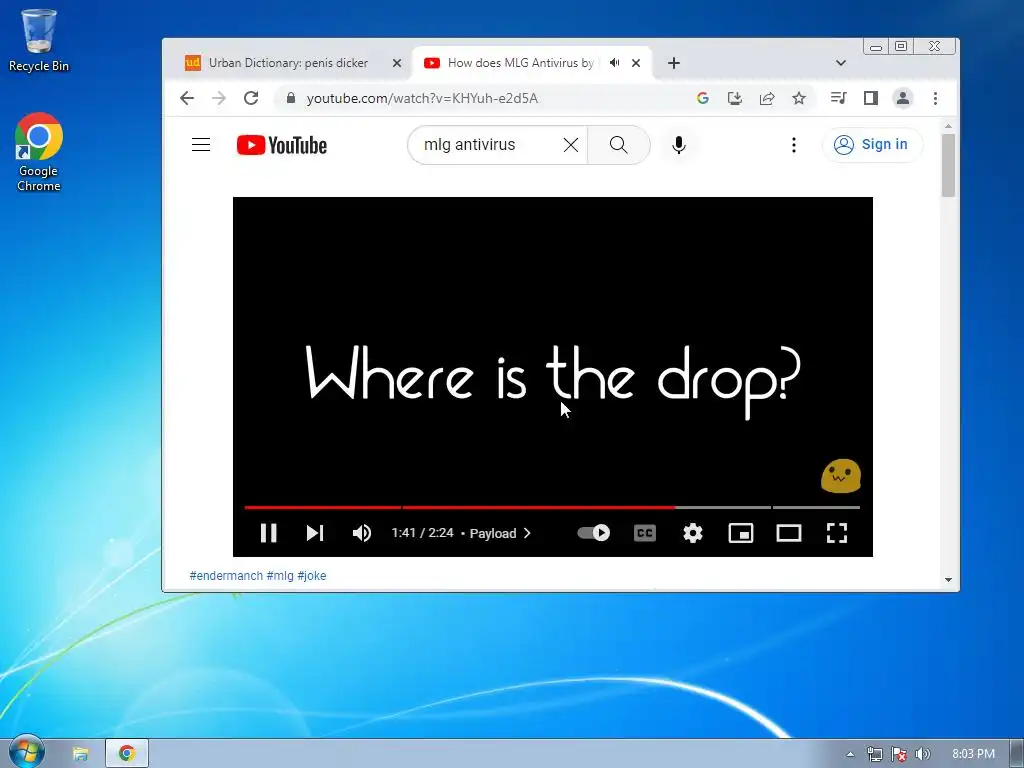Click the YouTube search magnifier button
This screenshot has height=768, width=1024.
click(x=618, y=145)
